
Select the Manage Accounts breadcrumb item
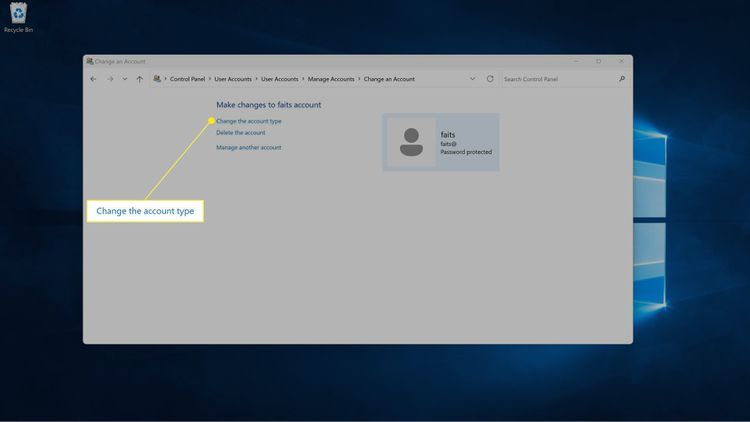click(x=331, y=79)
